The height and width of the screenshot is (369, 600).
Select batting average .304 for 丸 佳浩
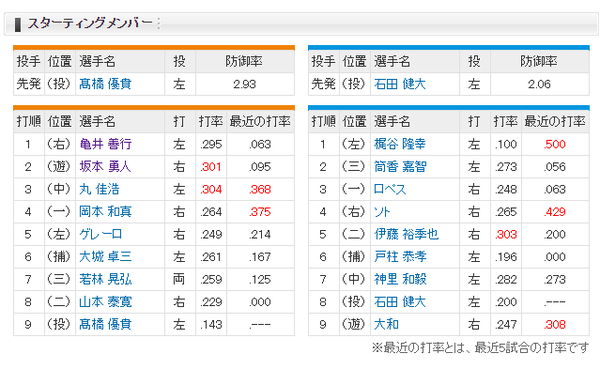211,189
